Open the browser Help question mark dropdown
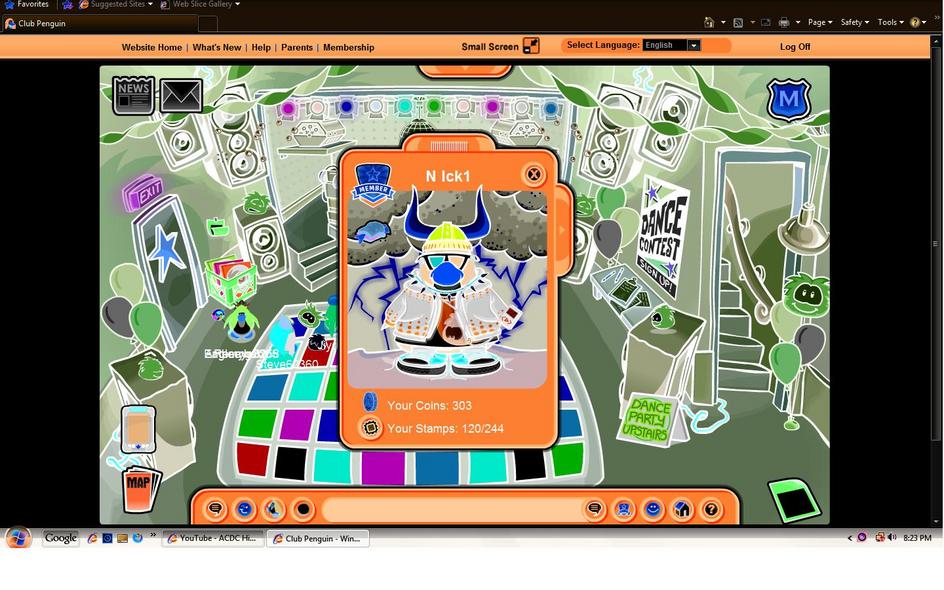The image size is (944, 590). pos(918,22)
